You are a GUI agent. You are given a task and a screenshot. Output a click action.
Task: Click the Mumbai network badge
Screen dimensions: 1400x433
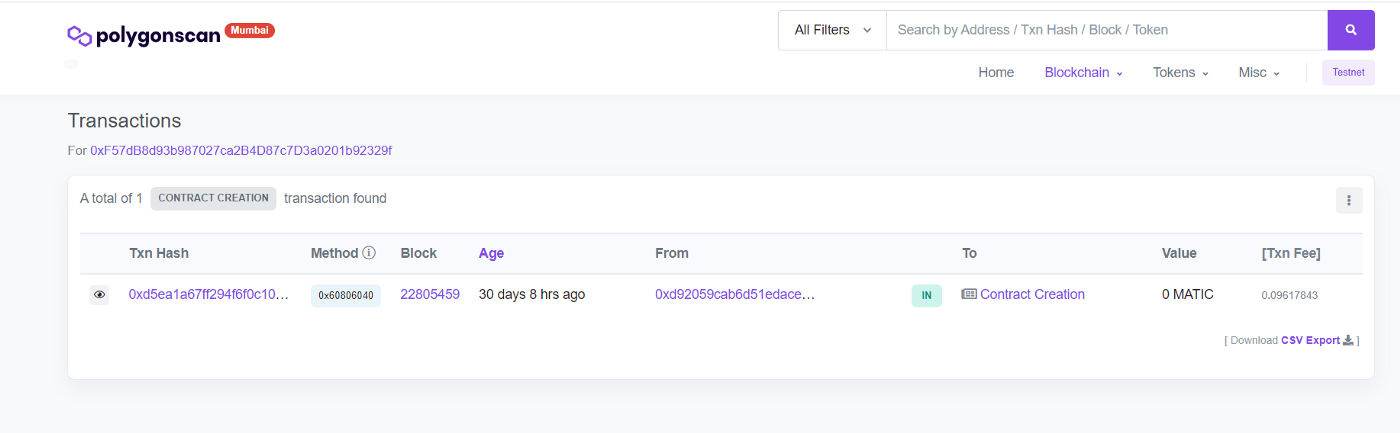[x=250, y=30]
